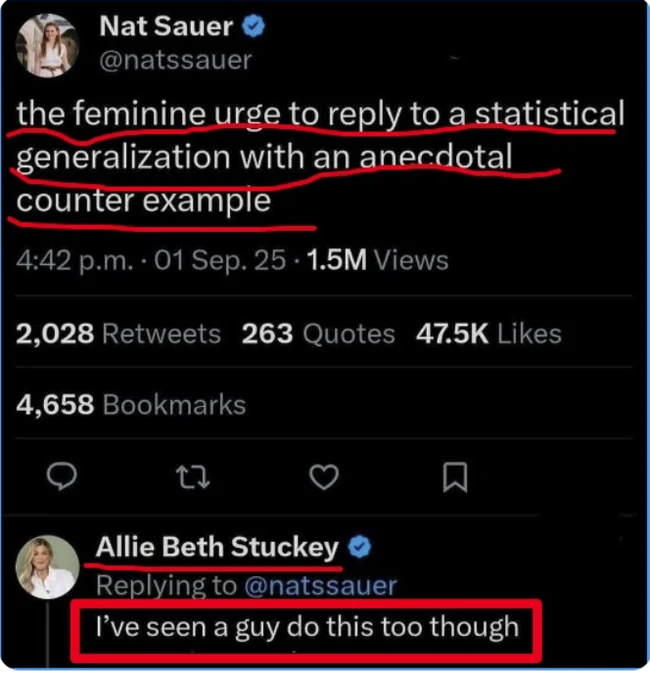Screen dimensions: 650x678
Task: Click the reply speech bubble icon
Action: 62,476
